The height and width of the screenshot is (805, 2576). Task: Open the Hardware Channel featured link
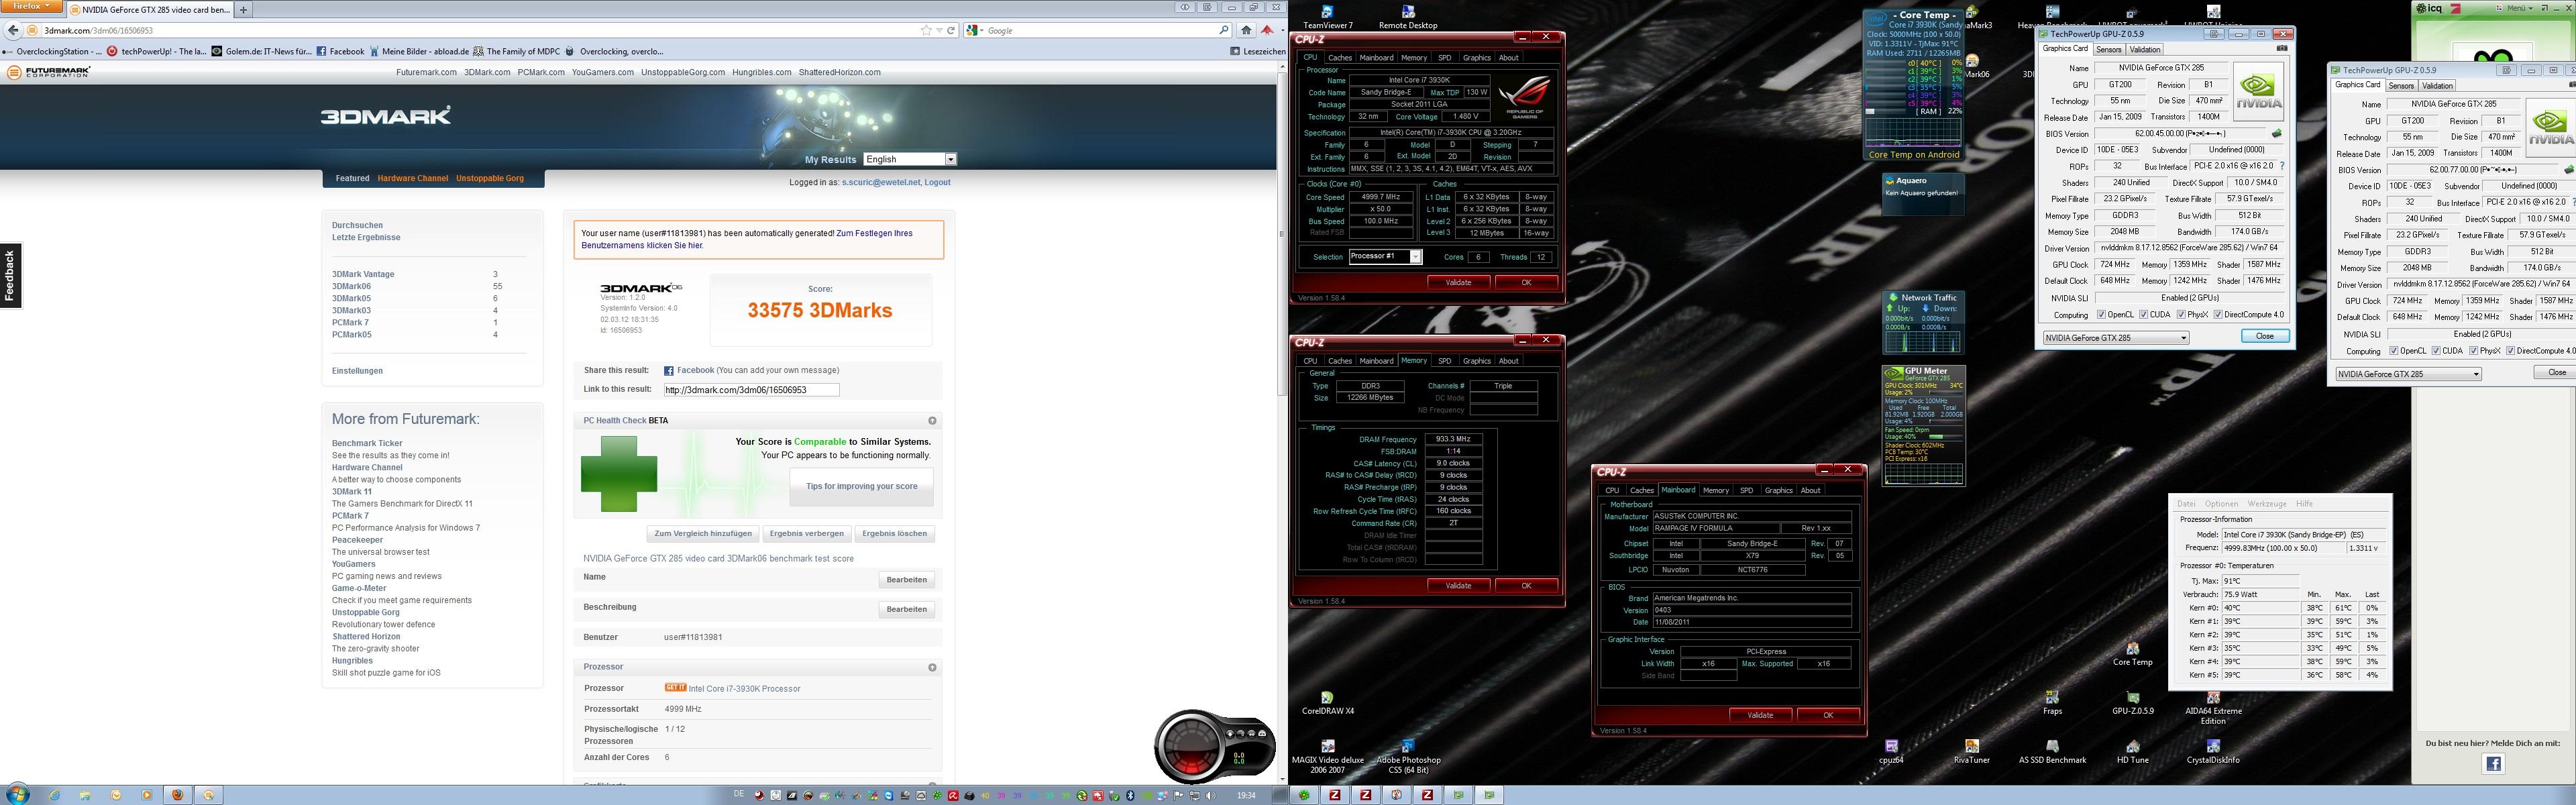point(412,179)
